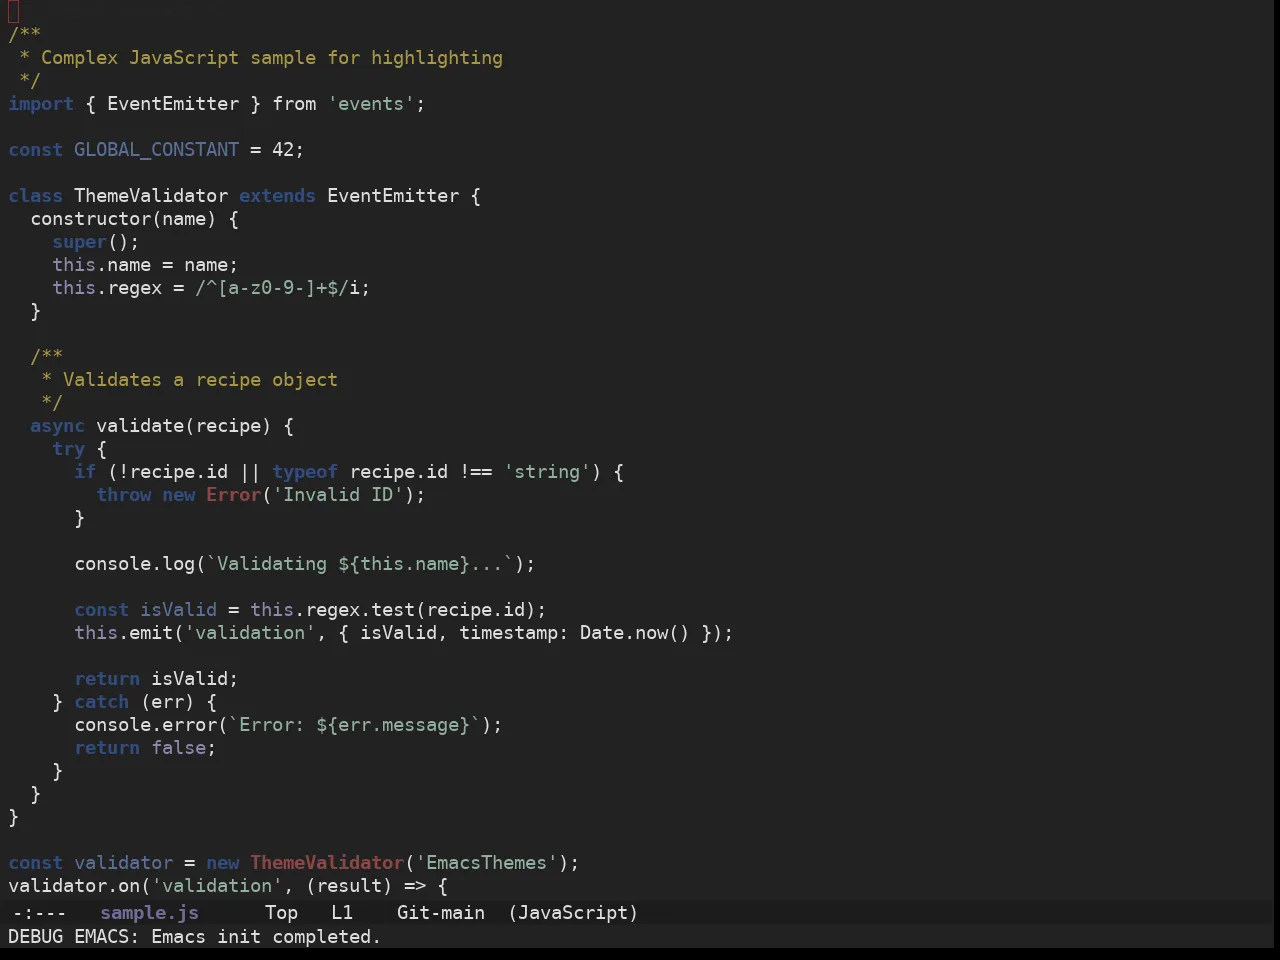This screenshot has width=1280, height=960.
Task: Click the 'DEBUG EMACS: Emacs init completed.' message
Action: point(194,936)
